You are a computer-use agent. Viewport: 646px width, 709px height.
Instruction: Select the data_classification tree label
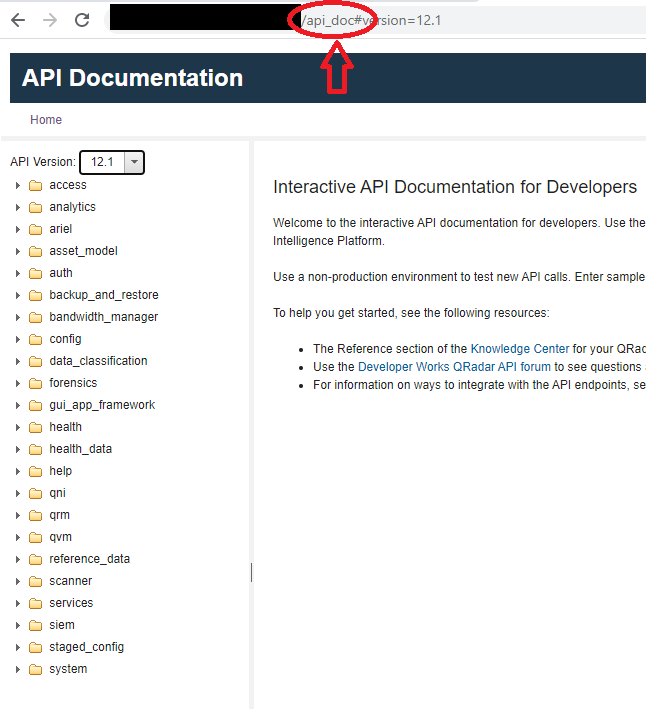[98, 361]
